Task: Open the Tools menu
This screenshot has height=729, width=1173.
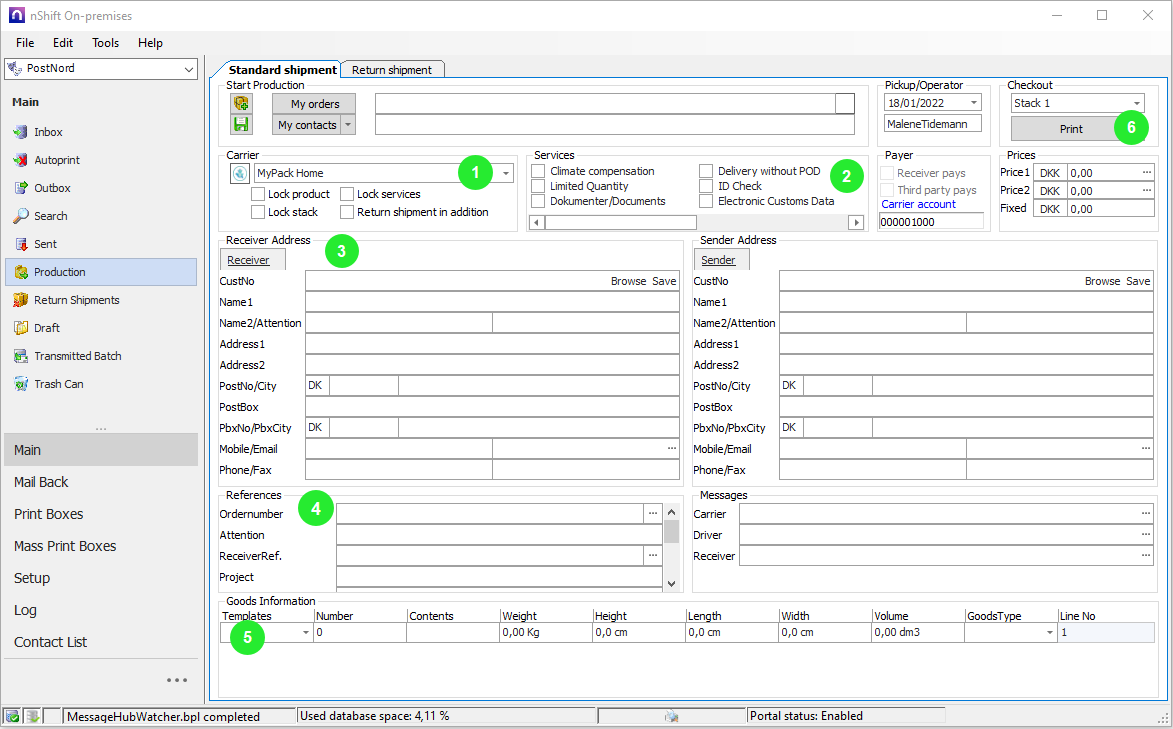Action: [x=105, y=43]
